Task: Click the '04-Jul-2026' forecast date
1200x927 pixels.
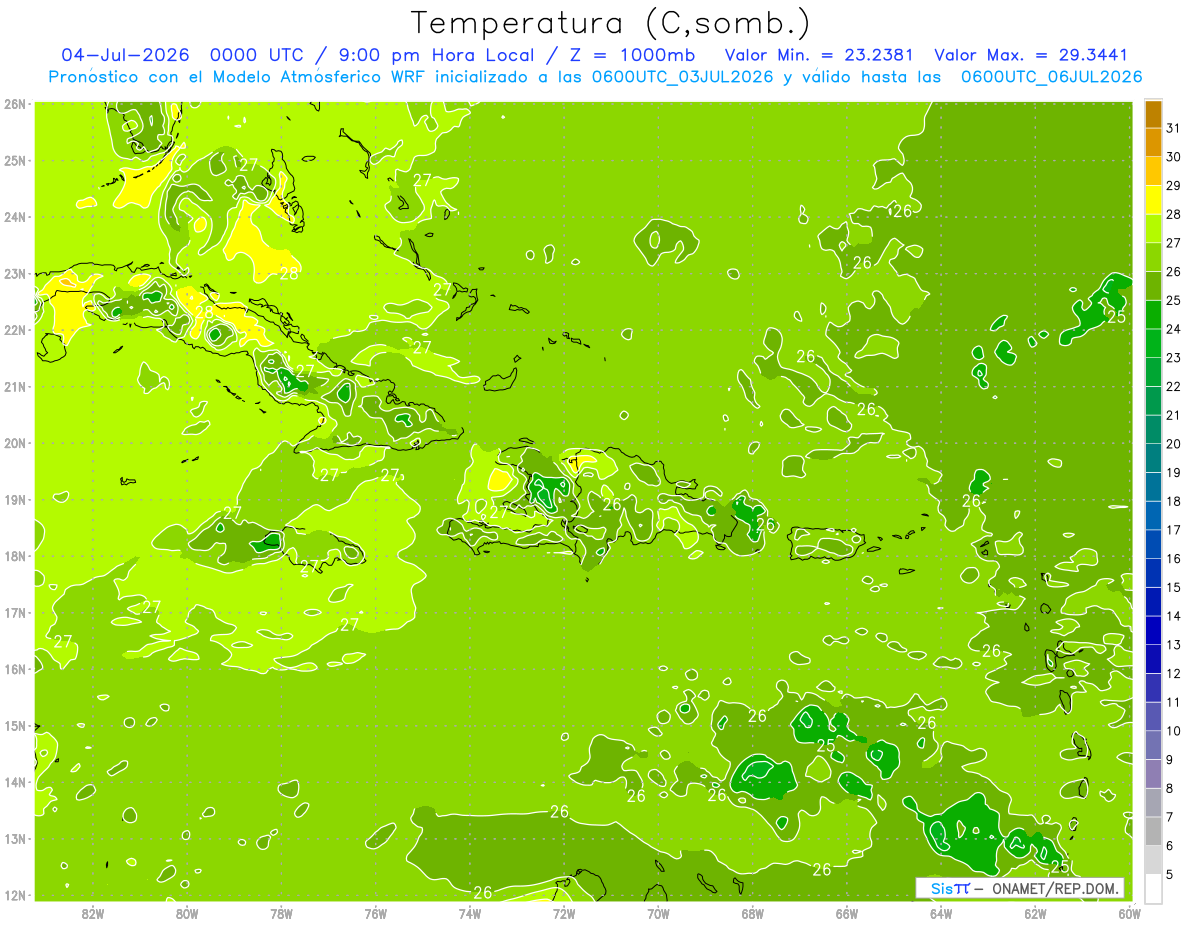Action: [x=125, y=55]
